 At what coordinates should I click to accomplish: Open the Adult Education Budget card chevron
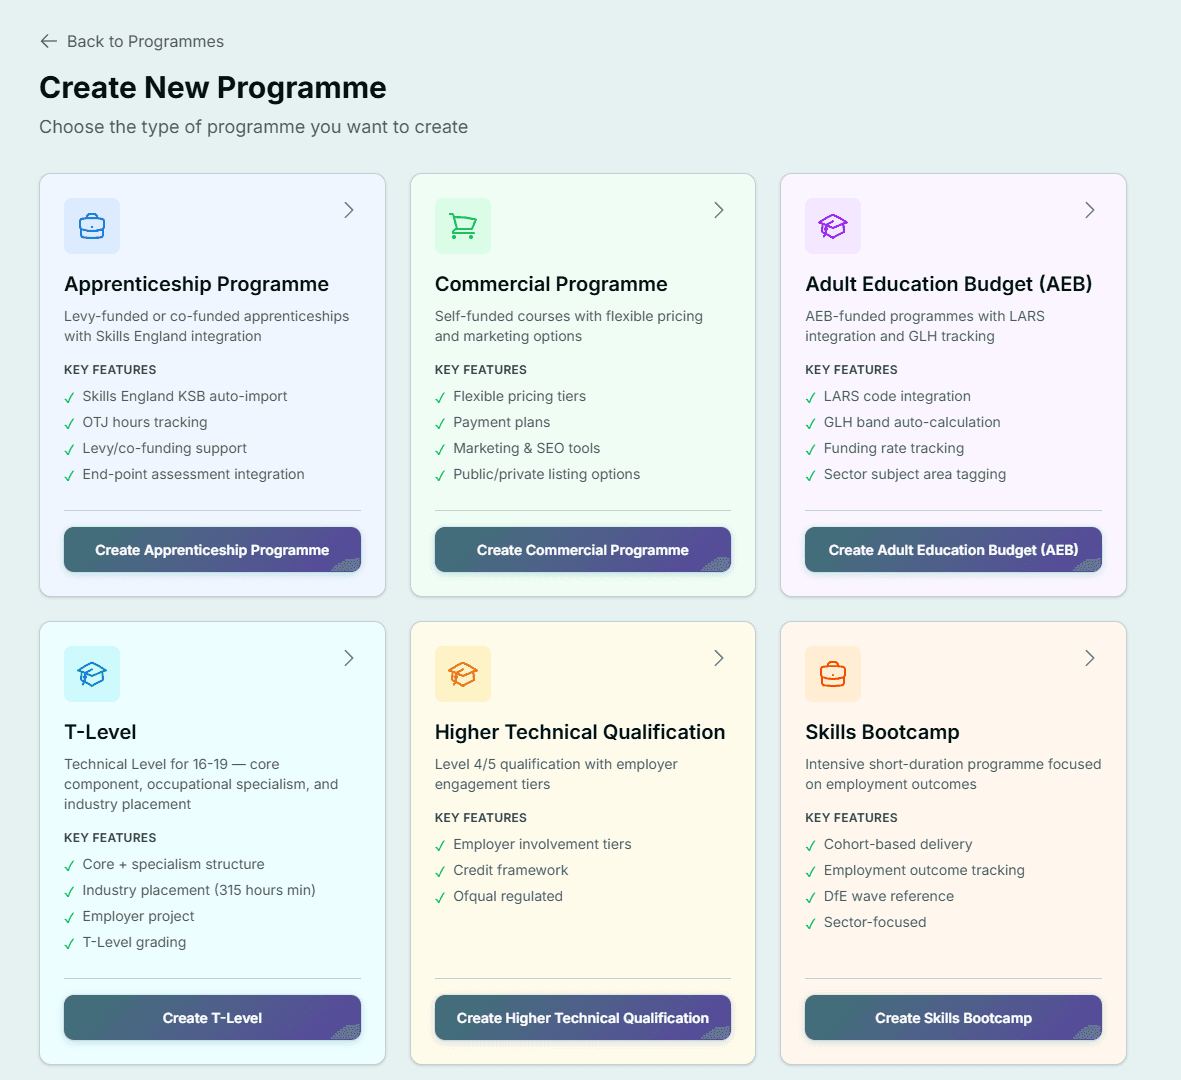(1089, 210)
